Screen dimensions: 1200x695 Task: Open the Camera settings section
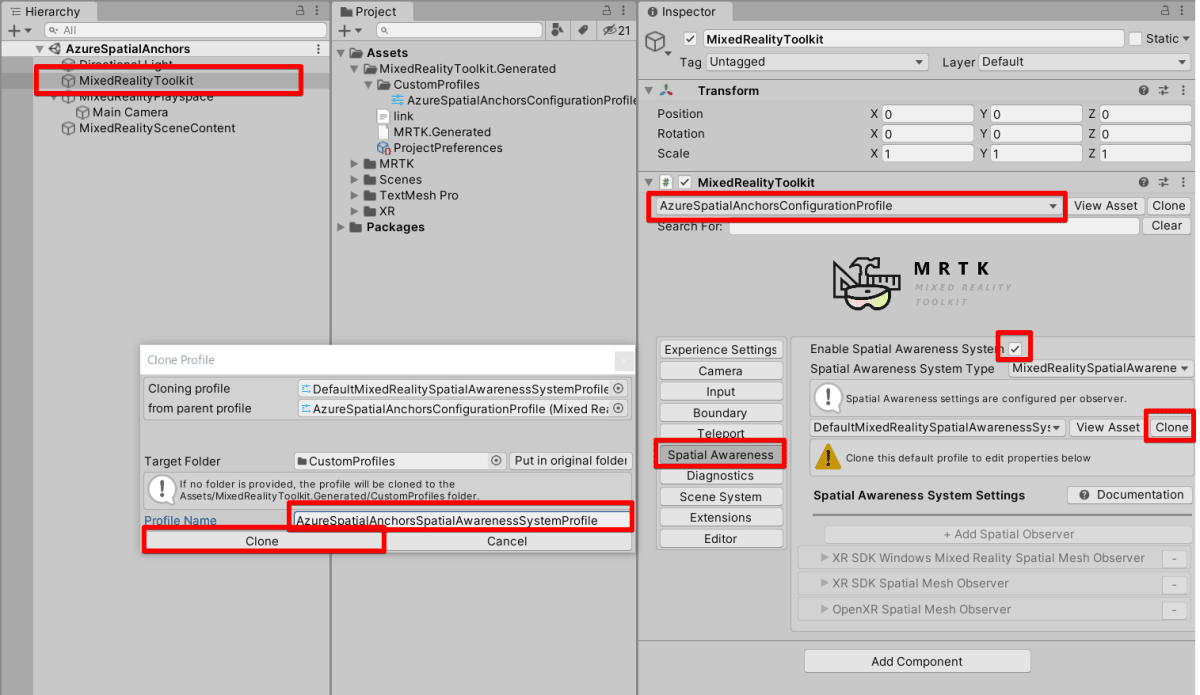(720, 371)
